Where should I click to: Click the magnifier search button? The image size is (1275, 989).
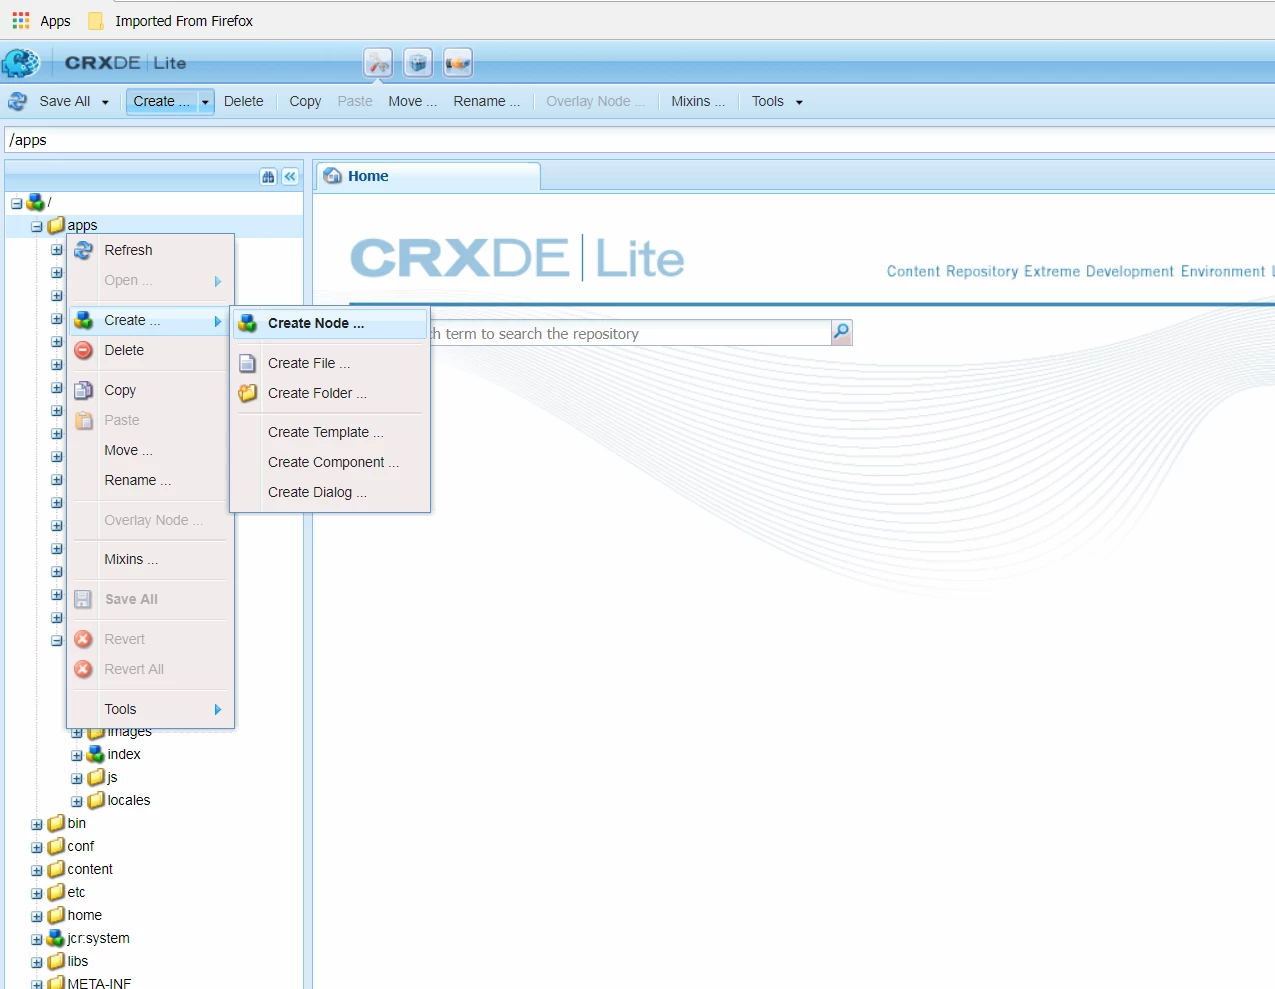[842, 332]
